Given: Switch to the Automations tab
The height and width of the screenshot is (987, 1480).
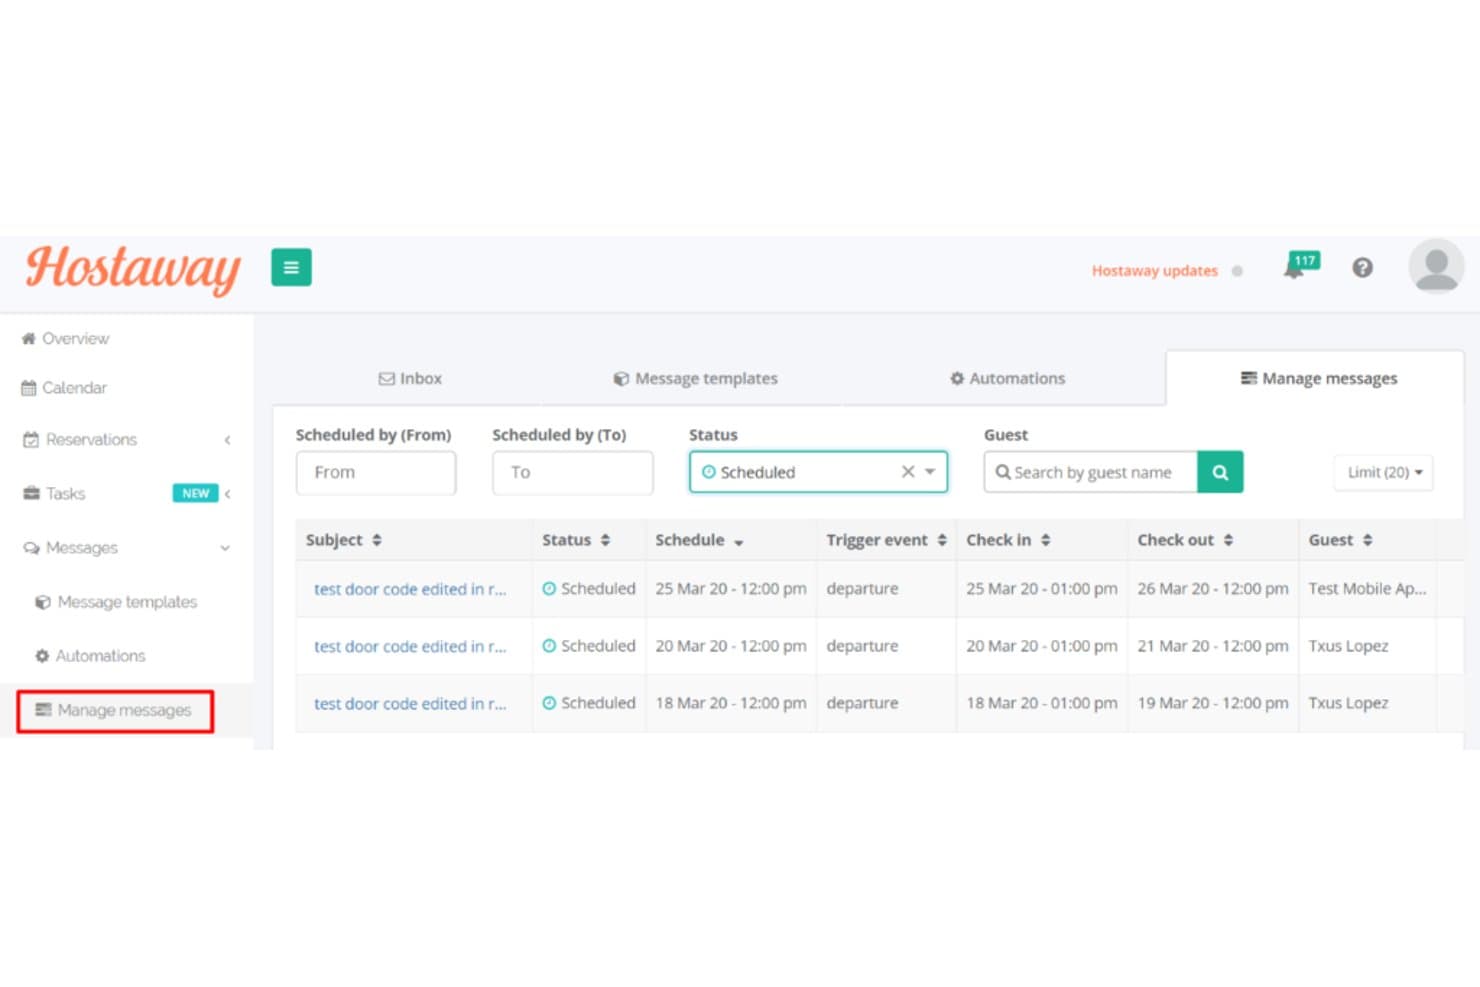Looking at the screenshot, I should (x=1007, y=379).
